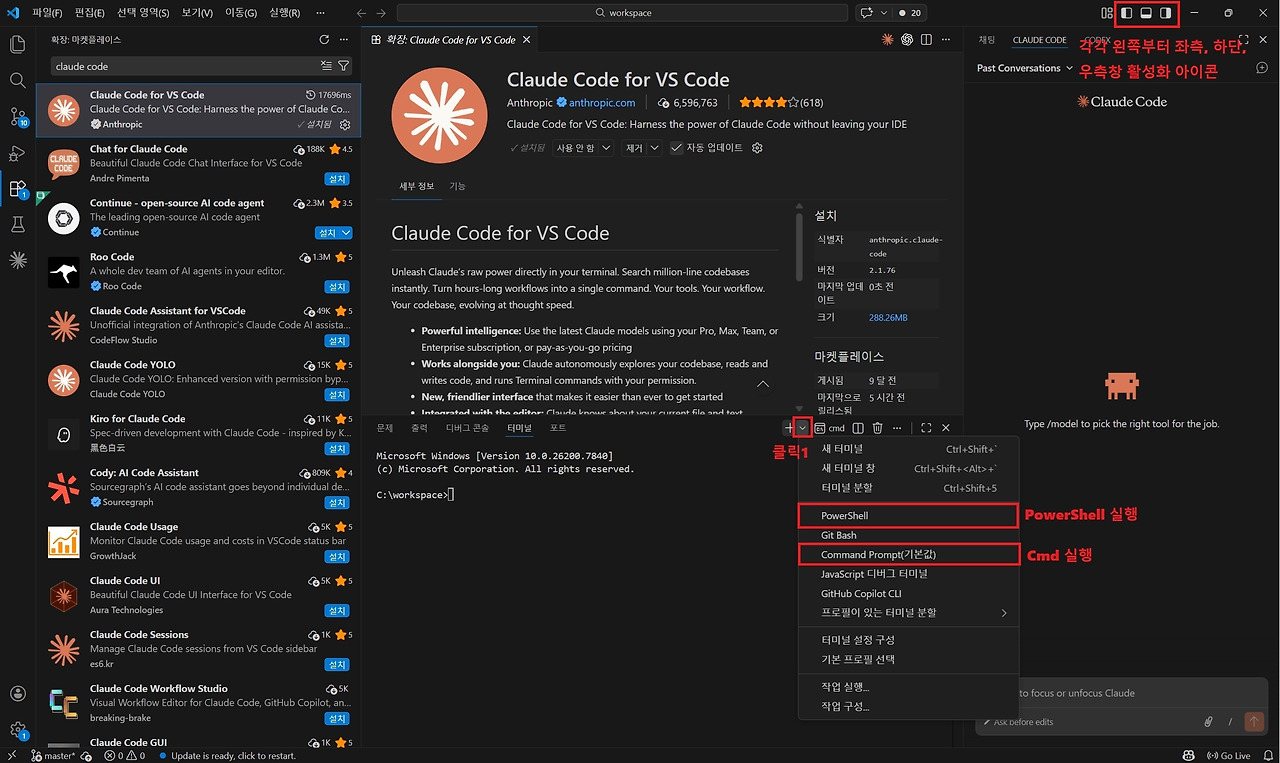1280x763 pixels.
Task: Toggle the bottom panel visibility
Action: (1147, 13)
